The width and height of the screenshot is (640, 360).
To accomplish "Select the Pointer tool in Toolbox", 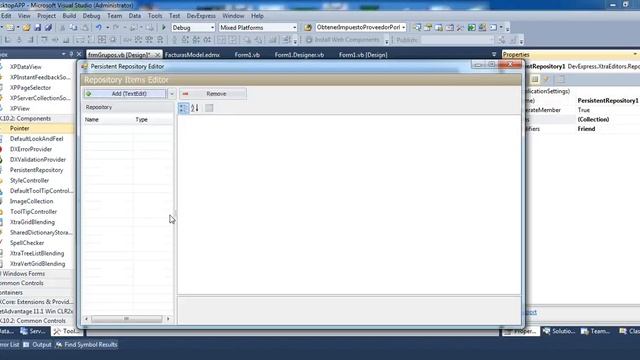I will [37, 128].
